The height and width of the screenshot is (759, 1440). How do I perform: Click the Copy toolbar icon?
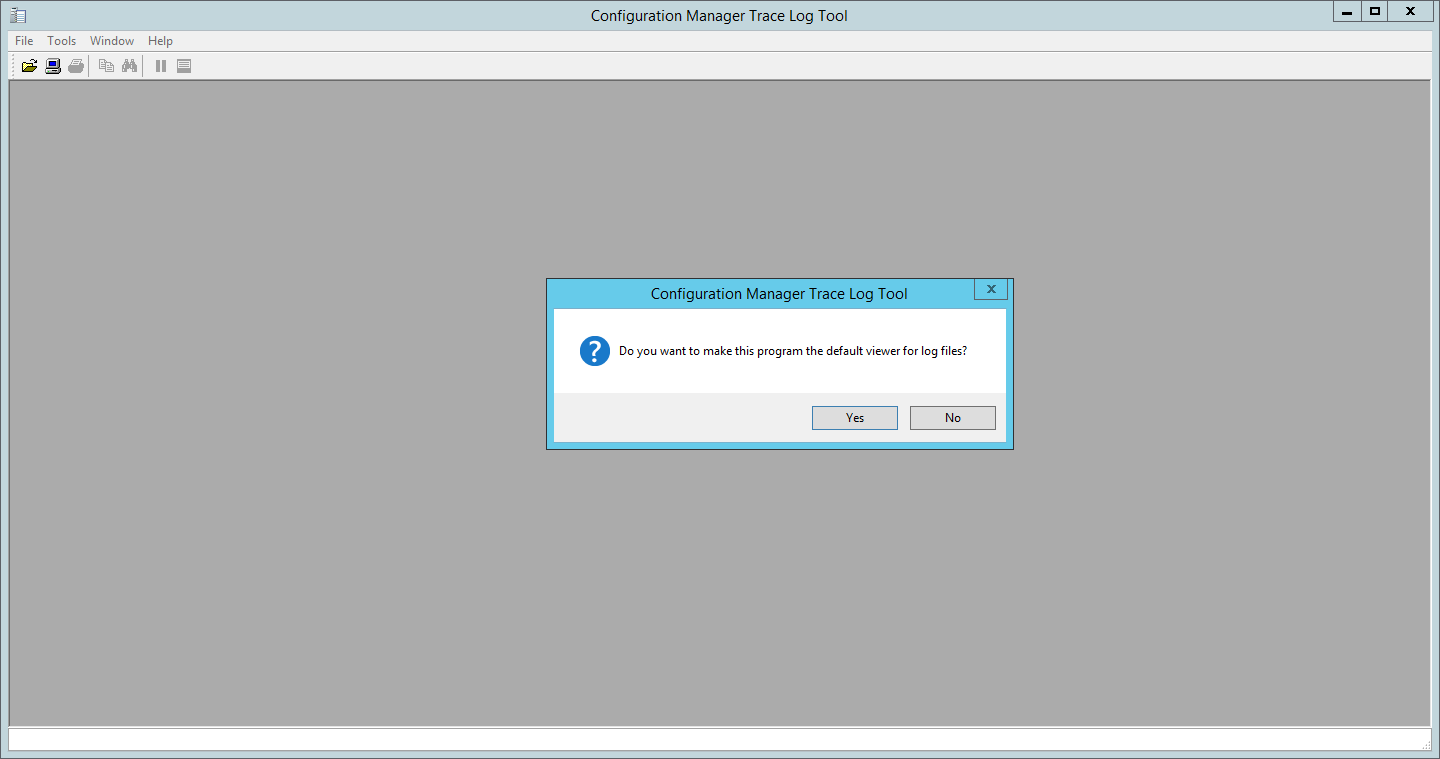click(106, 66)
